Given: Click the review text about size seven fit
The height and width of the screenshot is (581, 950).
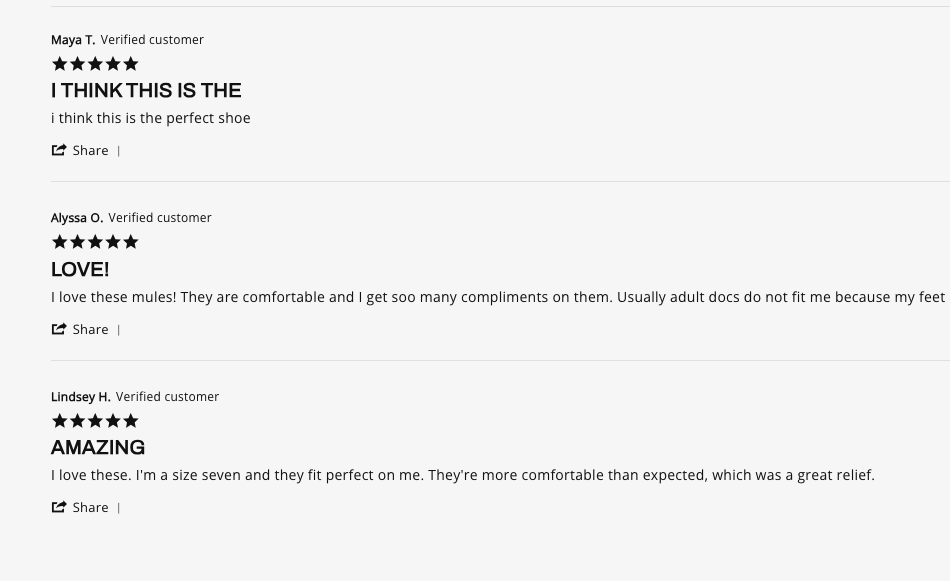Looking at the screenshot, I should (x=463, y=476).
